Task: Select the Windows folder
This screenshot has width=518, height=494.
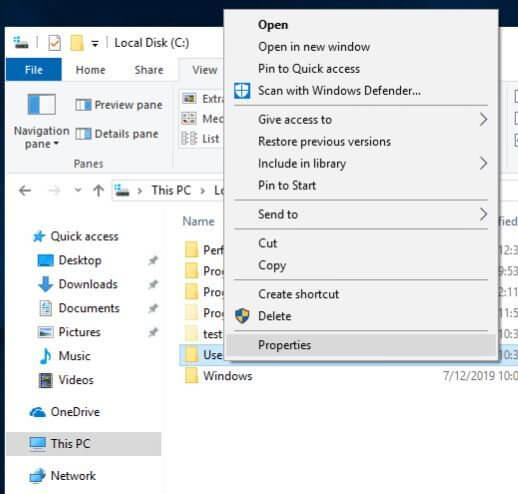Action: click(228, 376)
